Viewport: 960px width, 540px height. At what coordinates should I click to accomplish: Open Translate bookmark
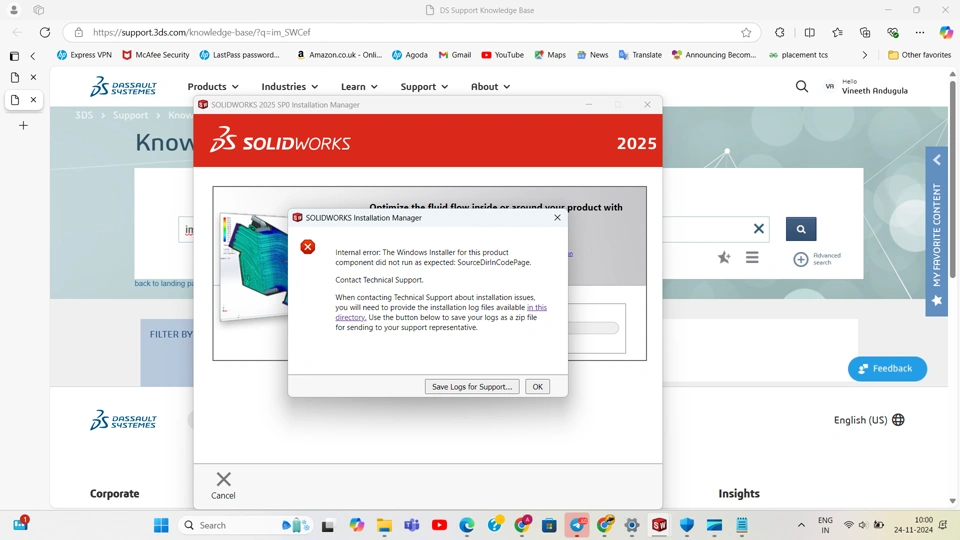[640, 54]
